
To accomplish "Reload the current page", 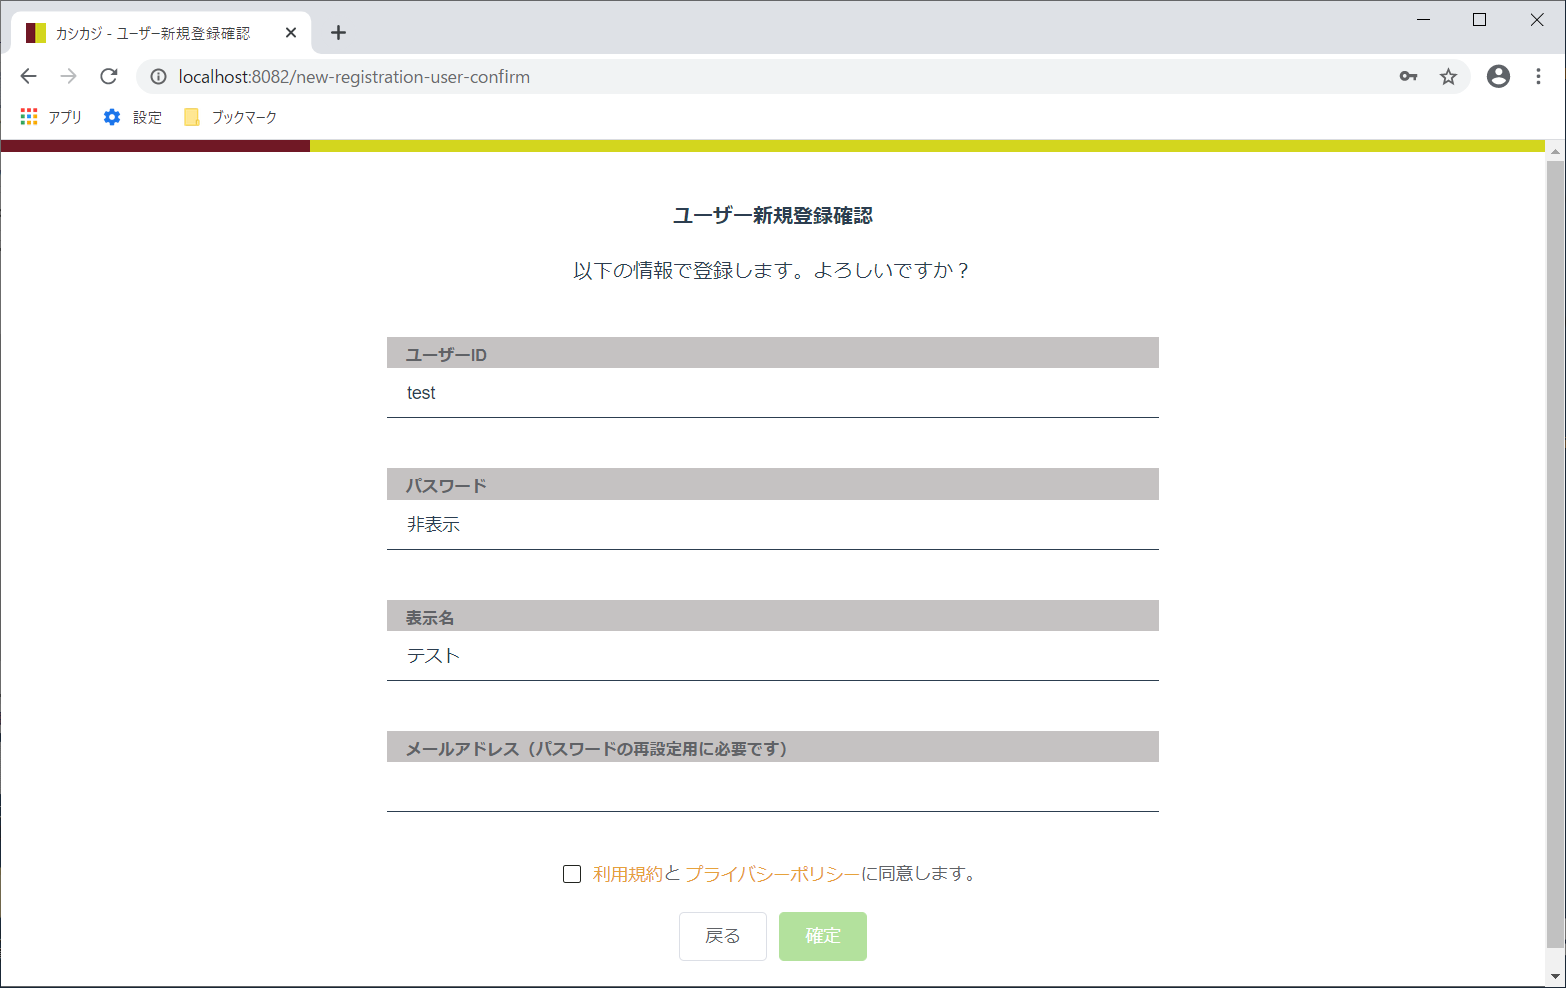I will pyautogui.click(x=109, y=76).
